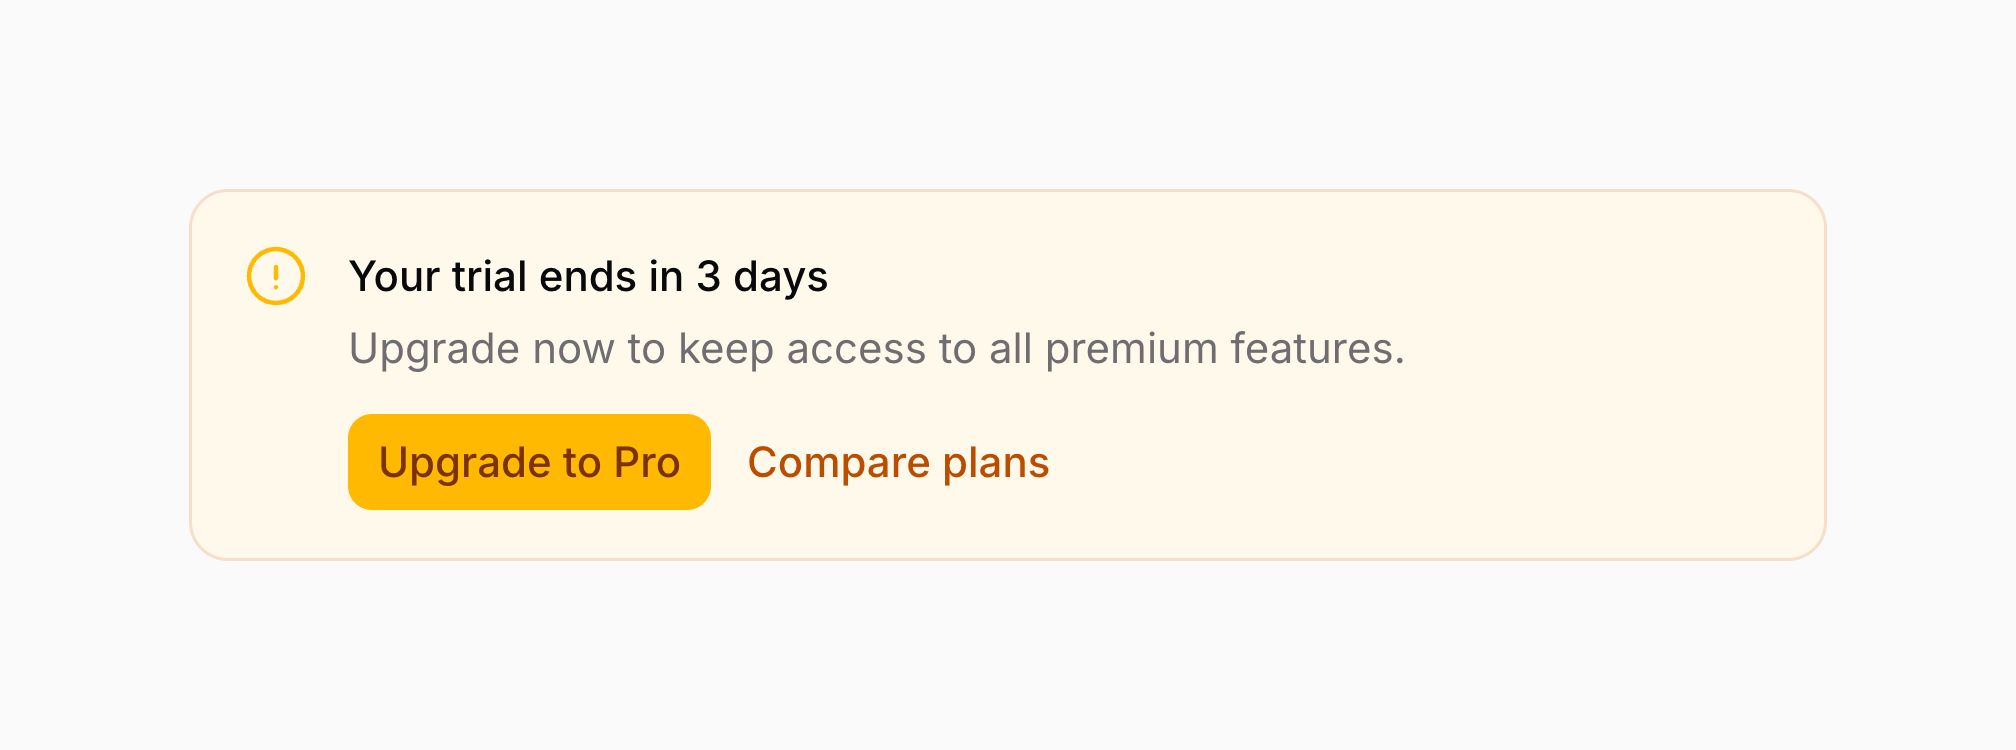
Task: Click the circled alert icon beside the heading
Action: [x=275, y=276]
